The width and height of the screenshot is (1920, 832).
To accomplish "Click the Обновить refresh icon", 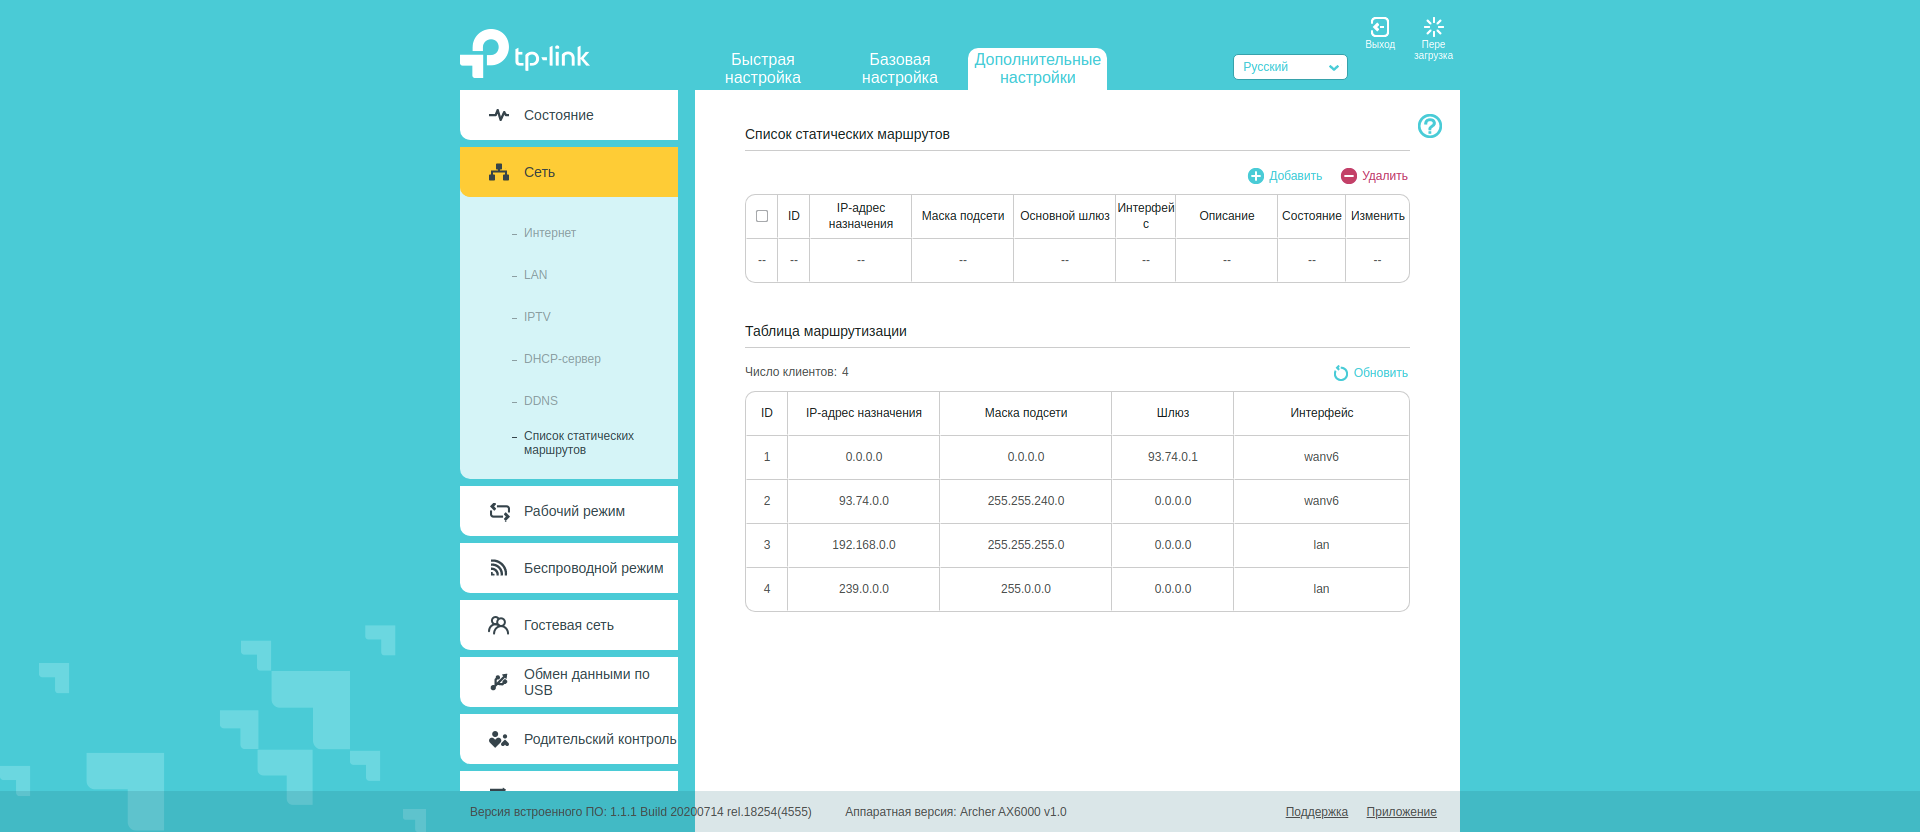I will click(x=1341, y=373).
